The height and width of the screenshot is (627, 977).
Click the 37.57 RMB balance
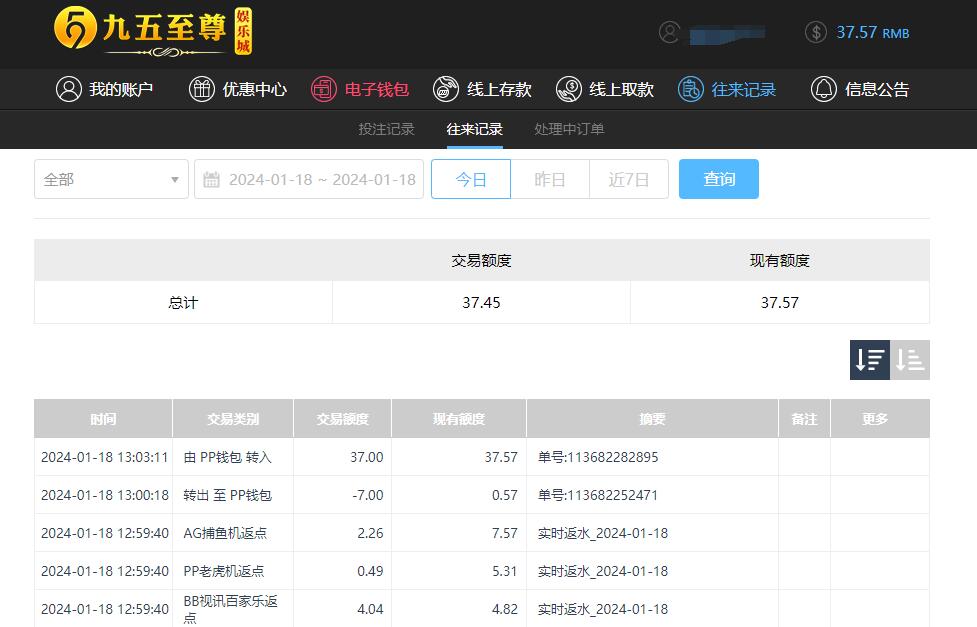click(x=872, y=32)
